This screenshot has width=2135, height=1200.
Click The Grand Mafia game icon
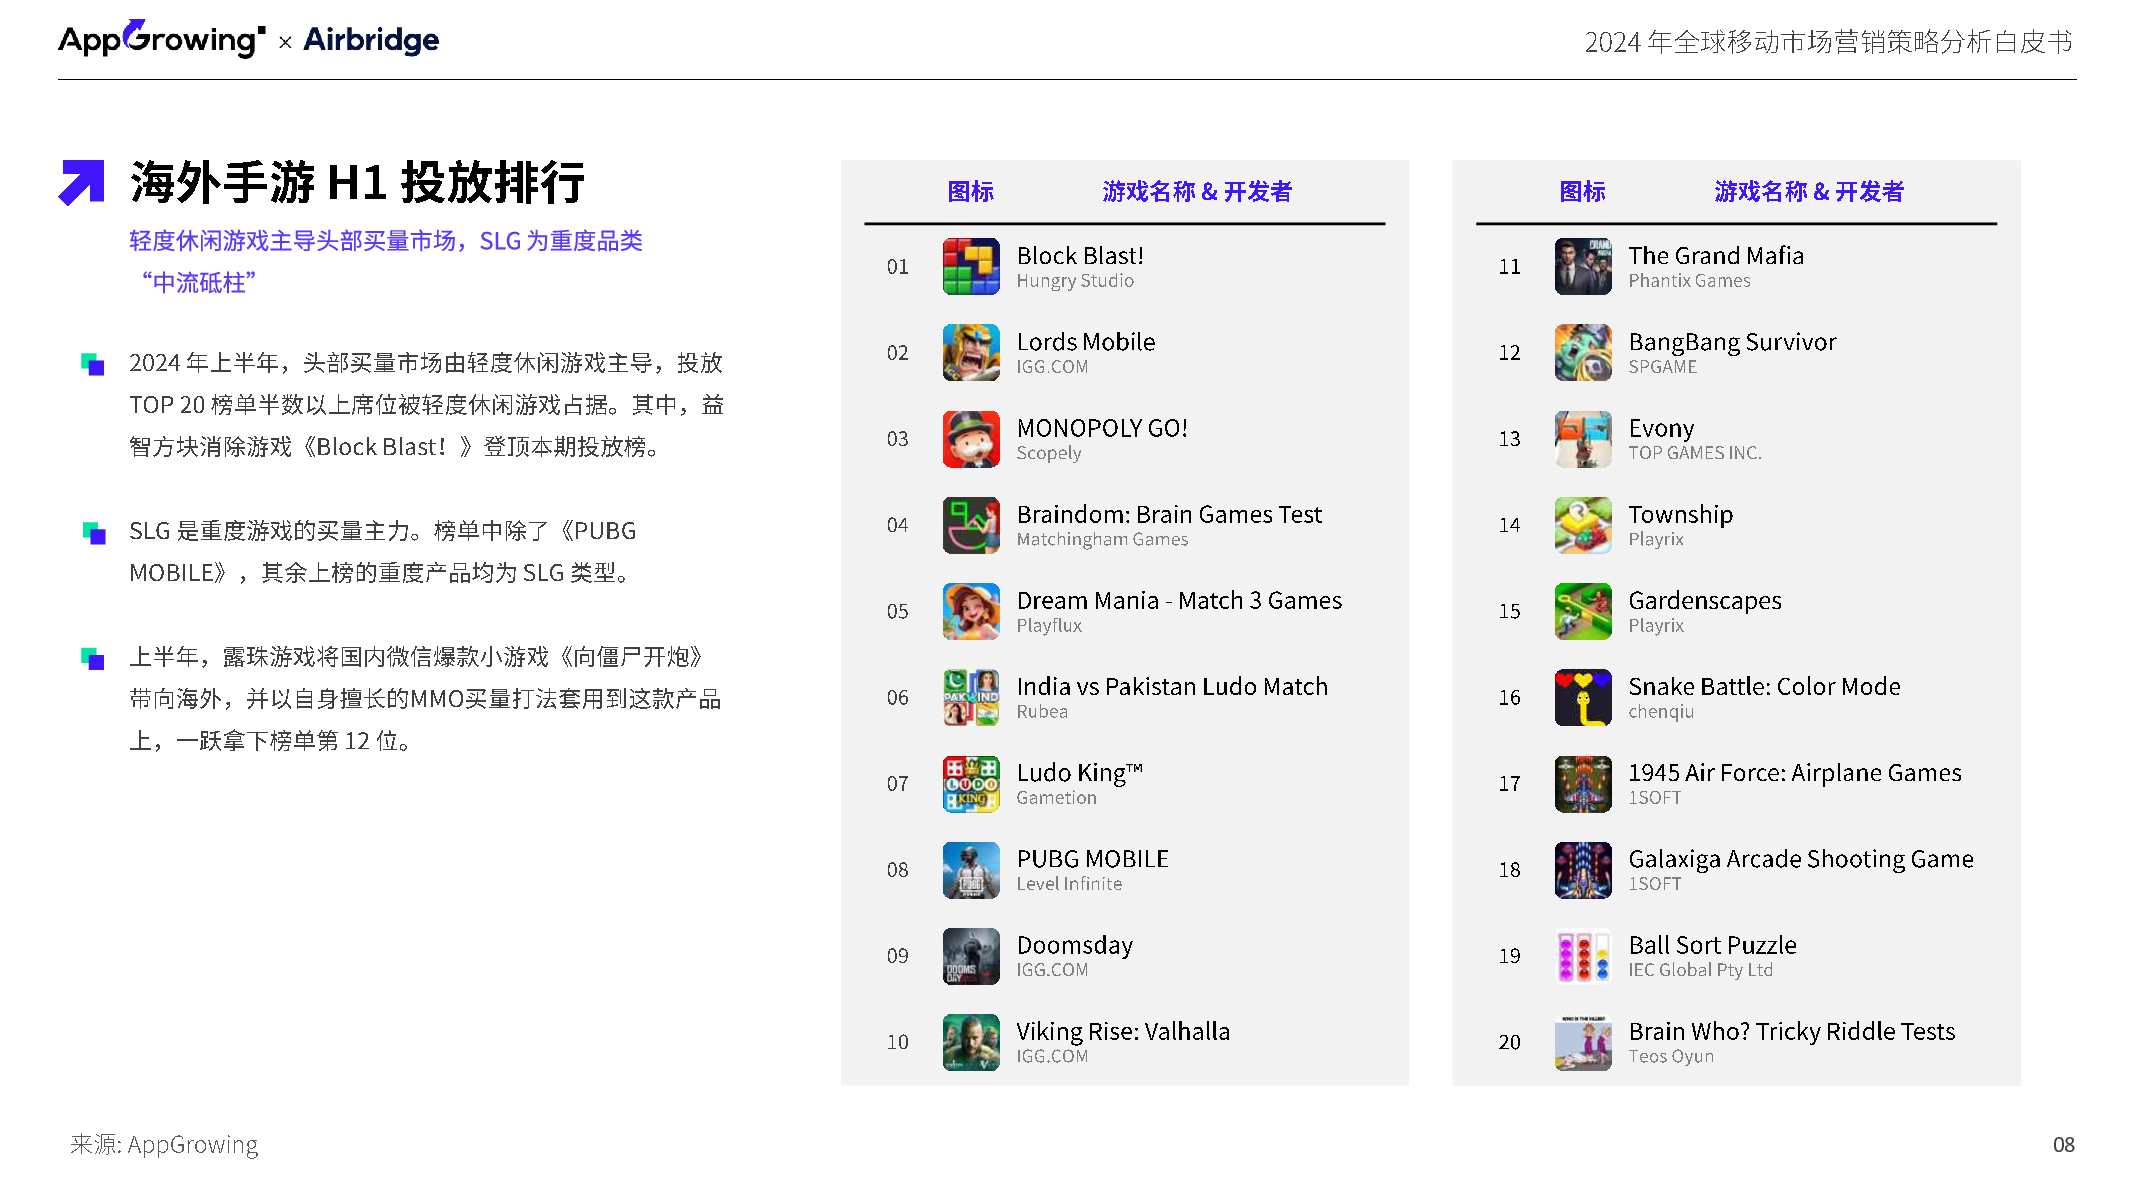click(x=1582, y=266)
